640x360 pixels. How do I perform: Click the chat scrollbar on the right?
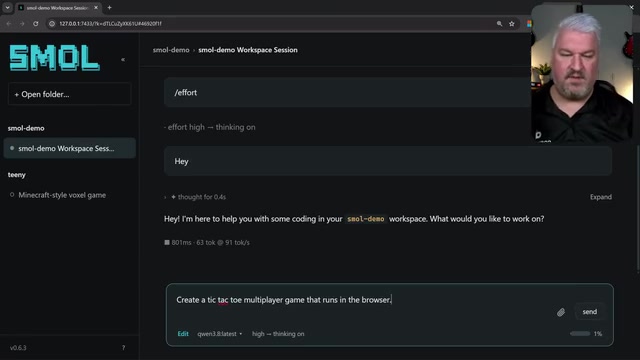tap(638, 208)
